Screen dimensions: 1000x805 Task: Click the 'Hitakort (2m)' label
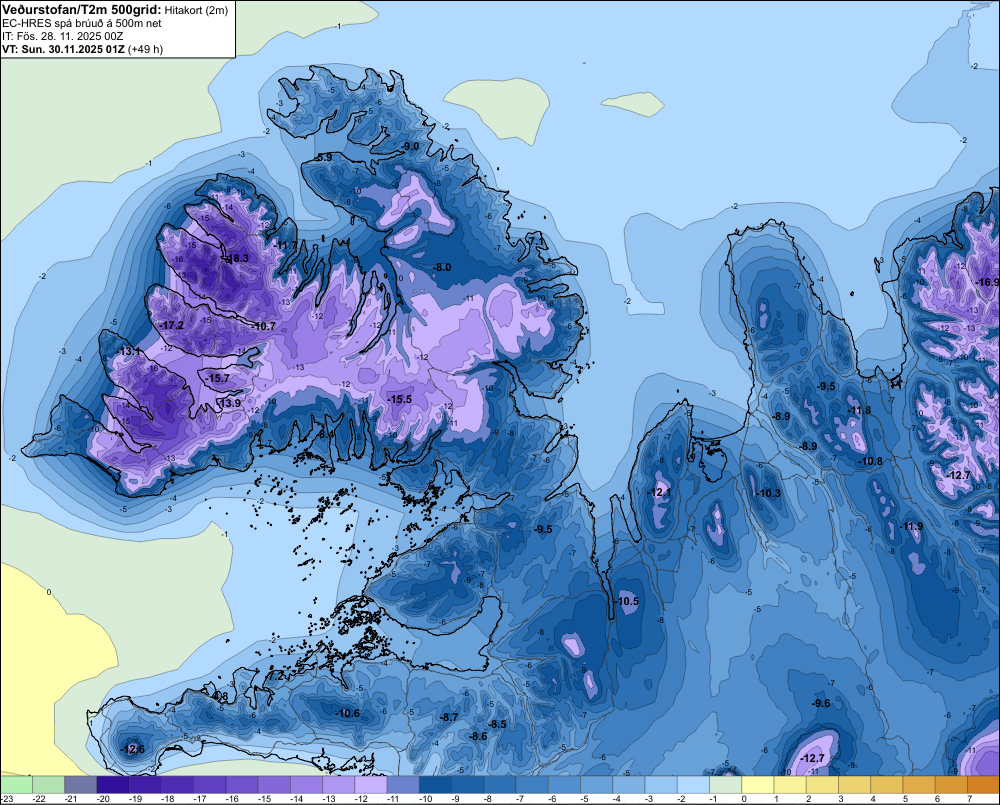coord(196,10)
